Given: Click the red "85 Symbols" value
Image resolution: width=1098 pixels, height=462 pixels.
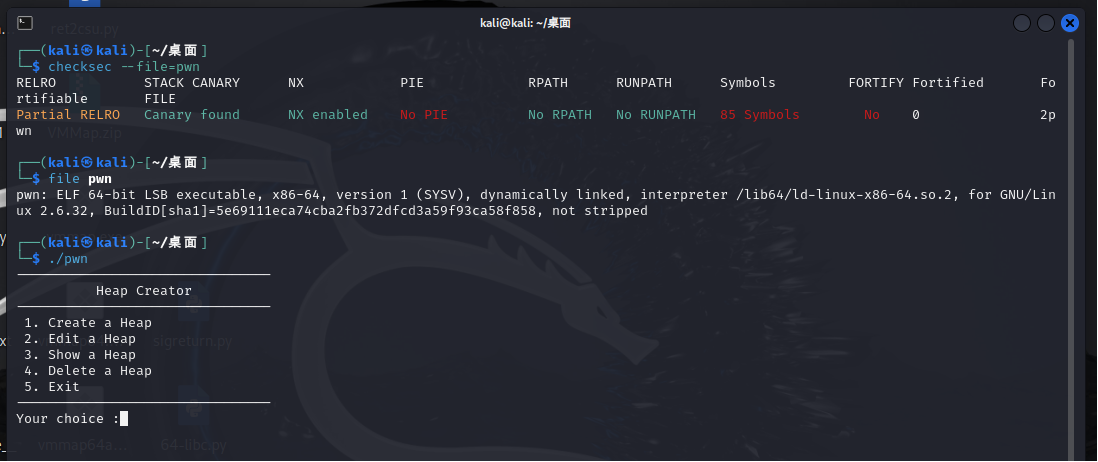Looking at the screenshot, I should pos(760,115).
